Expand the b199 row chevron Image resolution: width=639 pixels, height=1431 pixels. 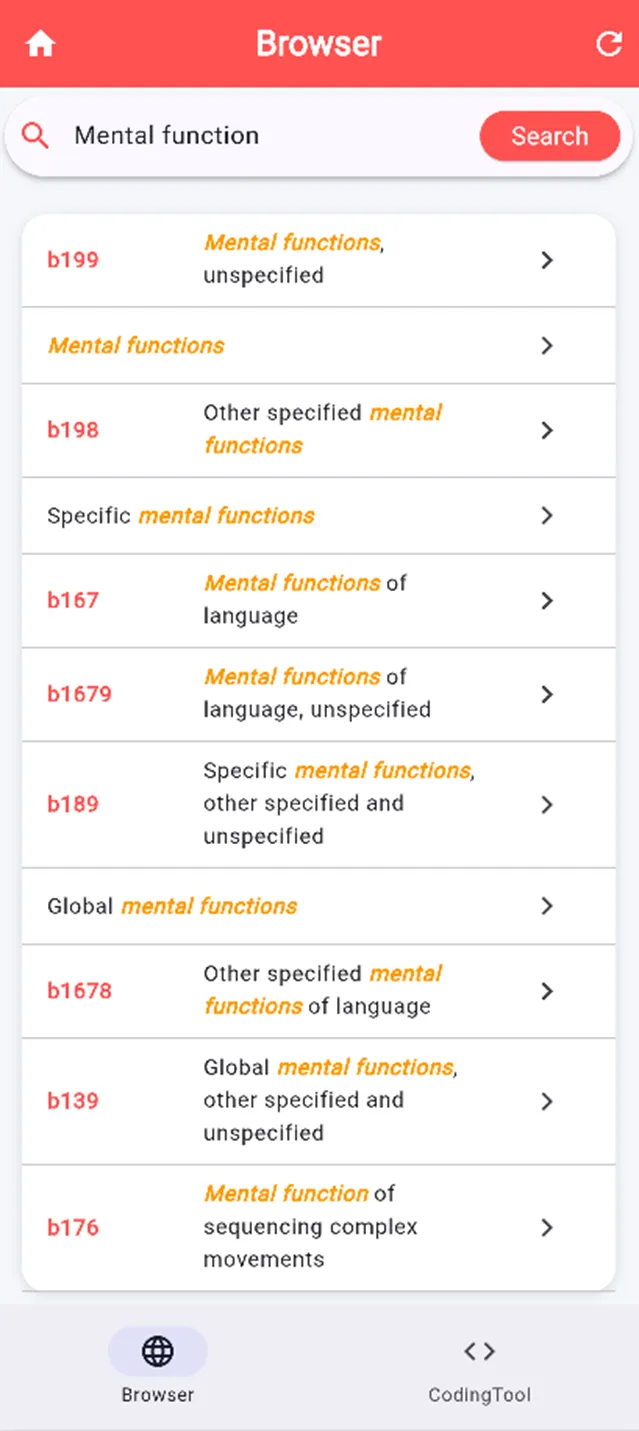546,260
